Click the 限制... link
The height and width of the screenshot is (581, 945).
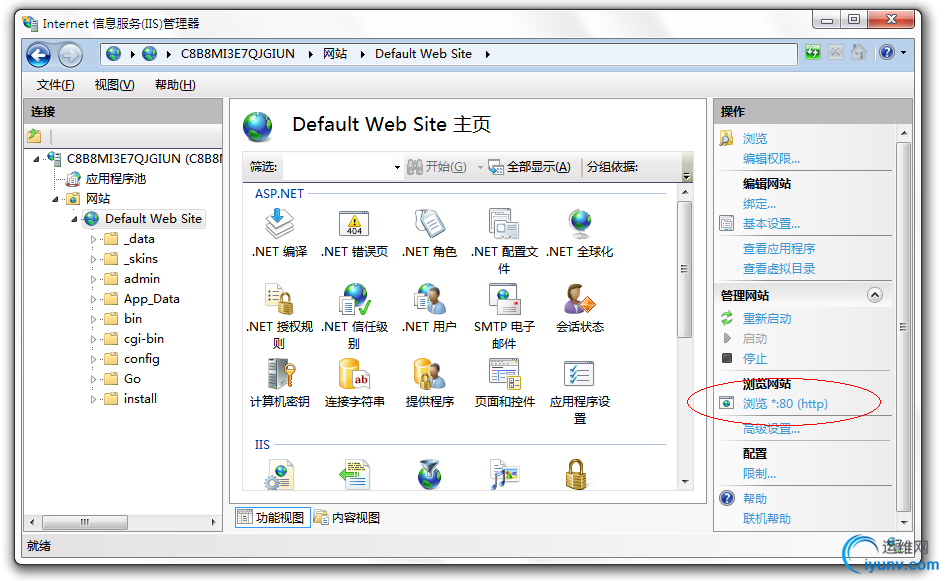759,474
